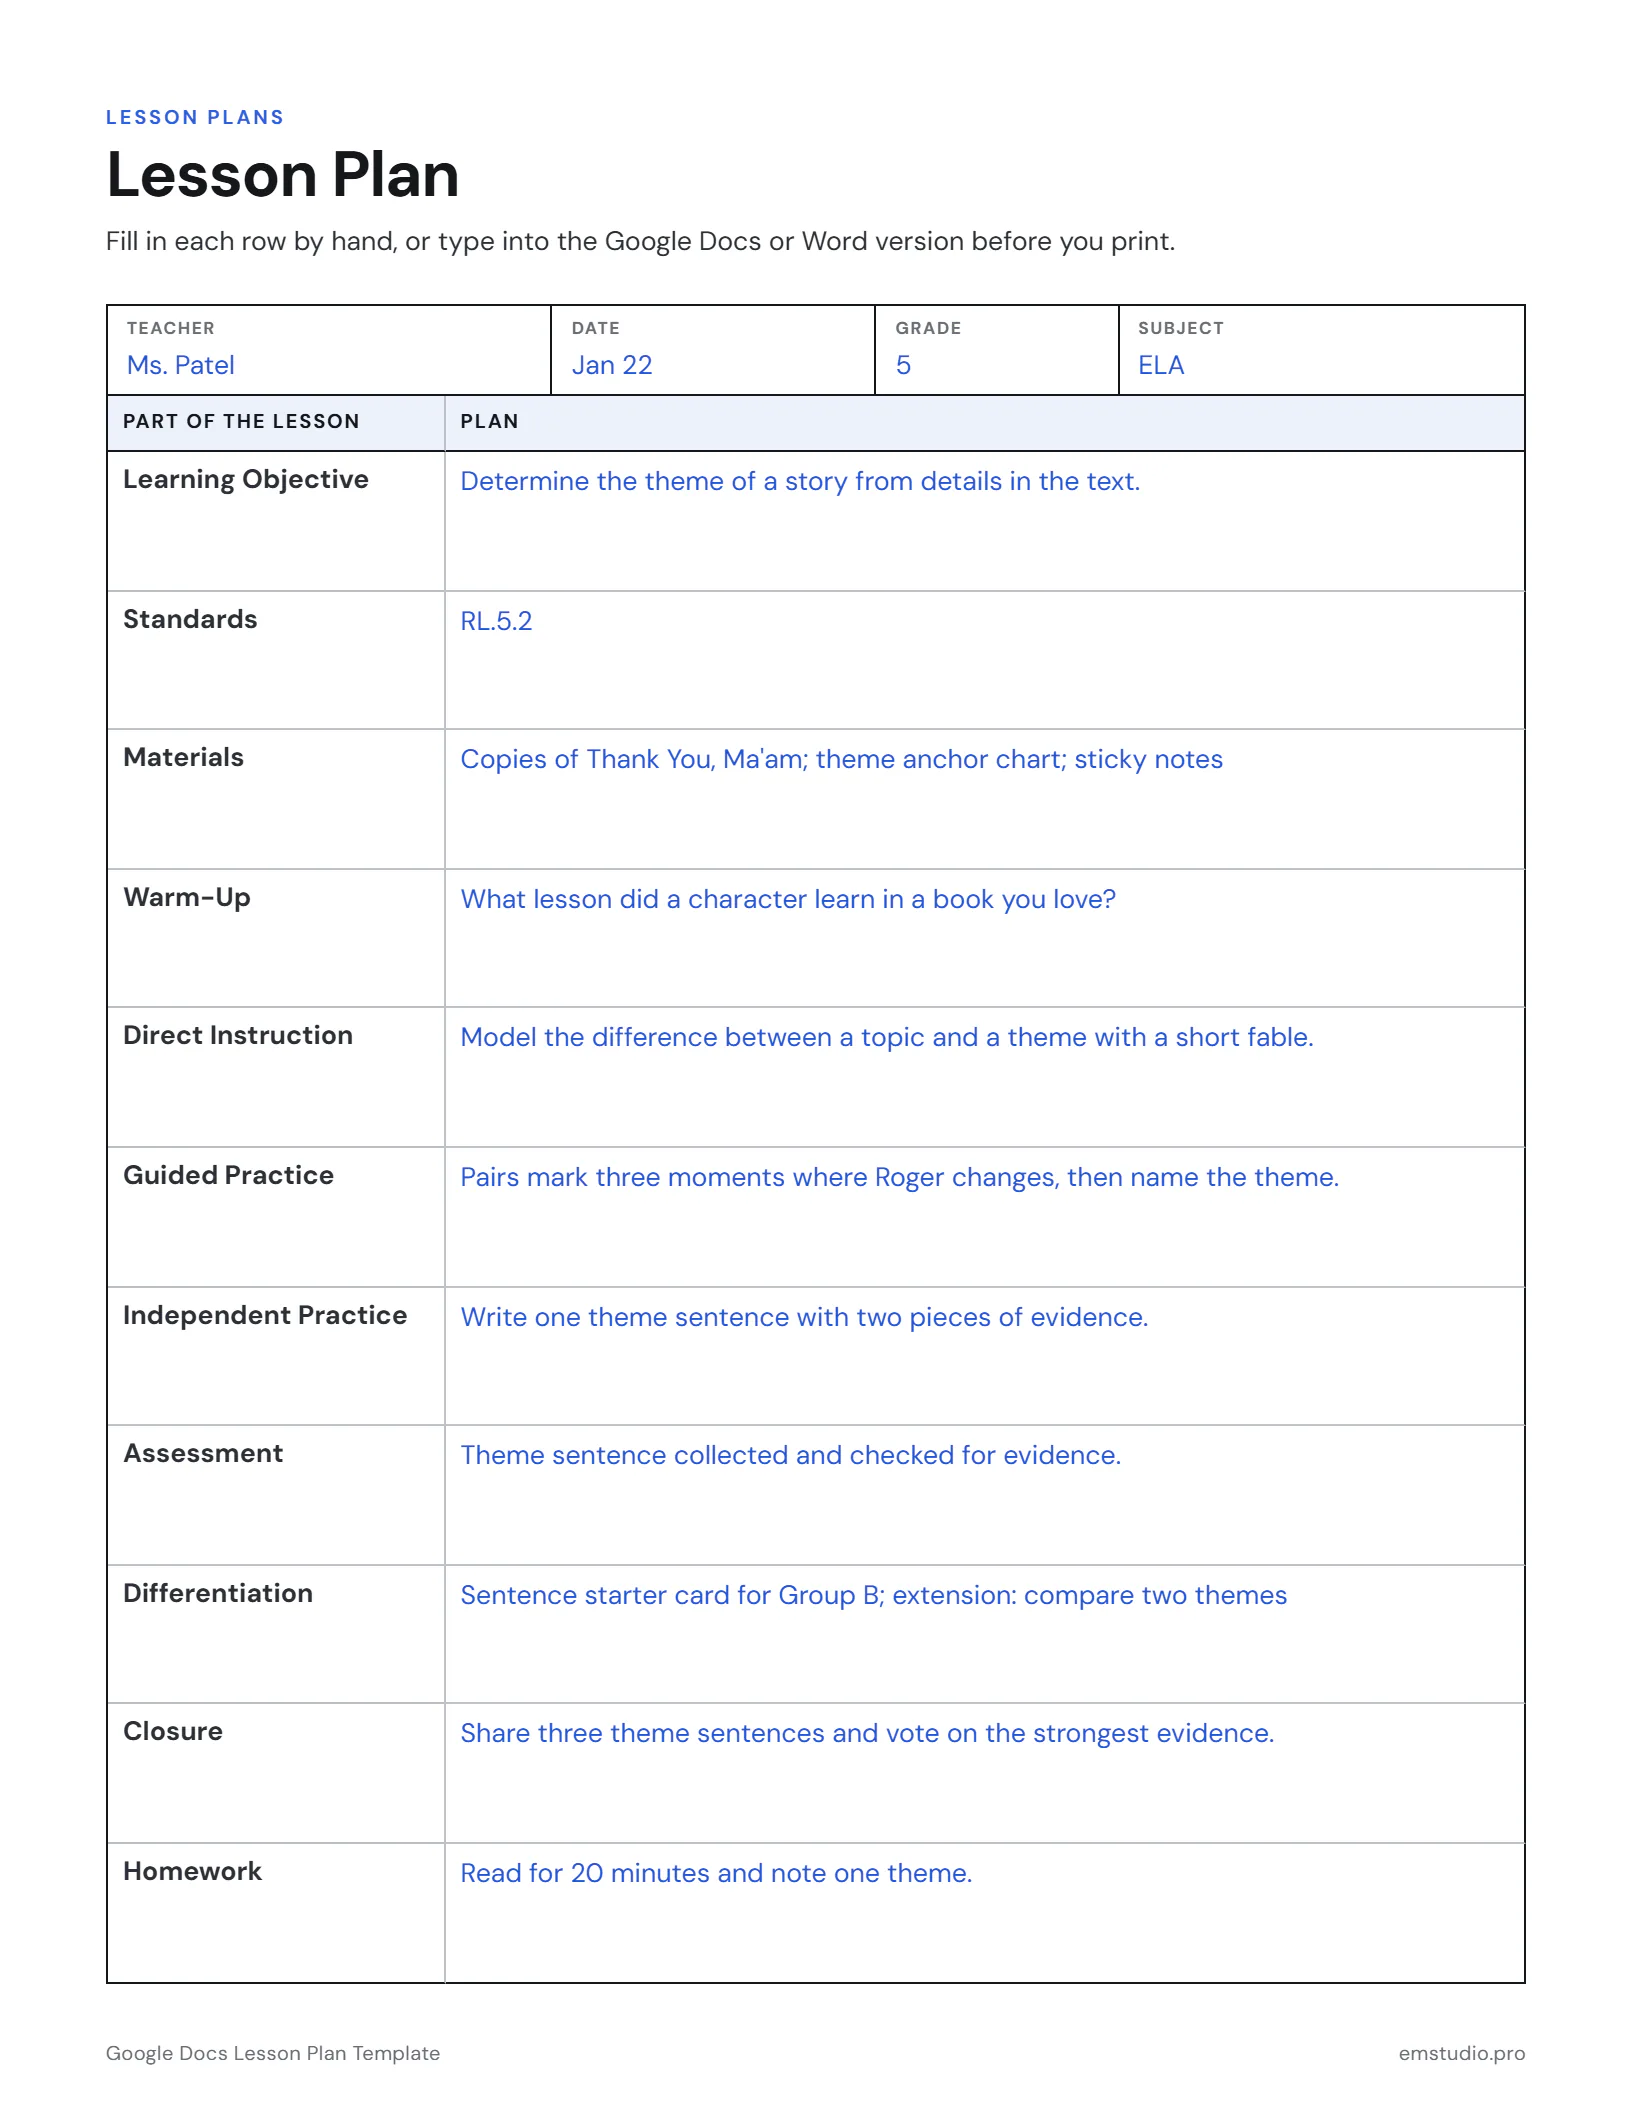The width and height of the screenshot is (1632, 2112).
Task: Click the 'Guided Practice' row label
Action: (x=228, y=1175)
